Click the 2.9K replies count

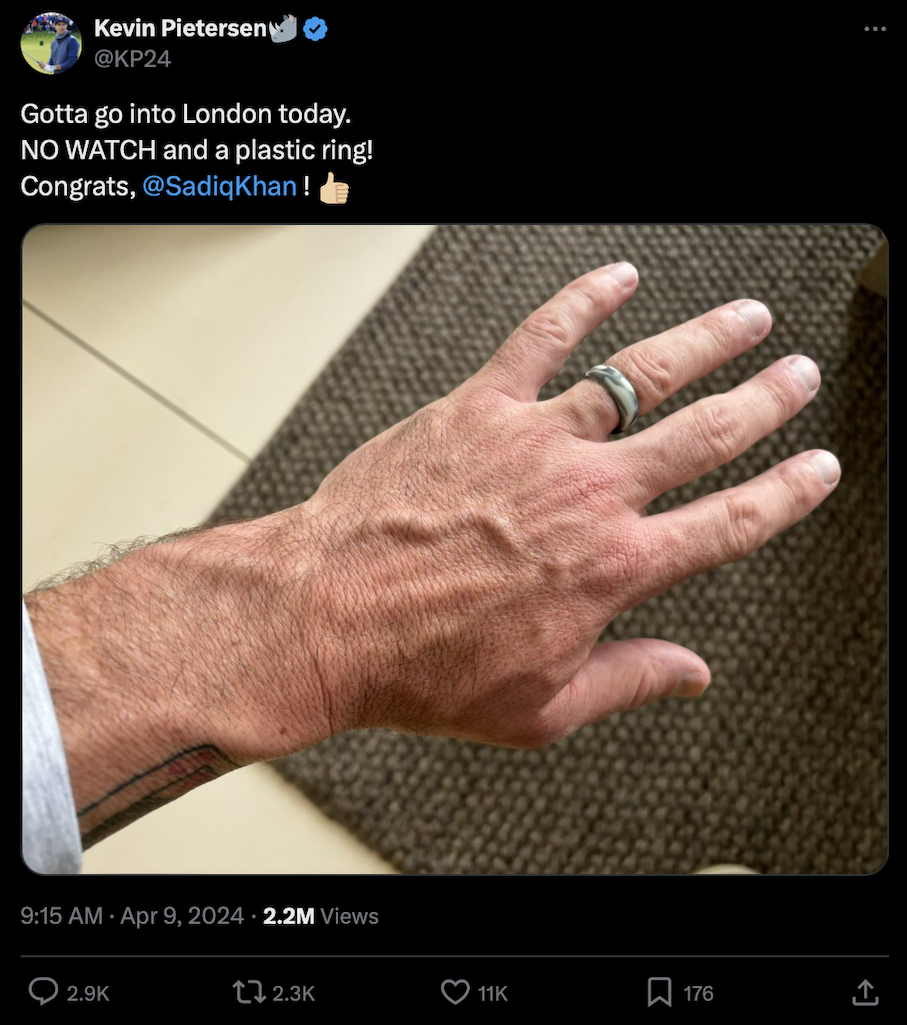tap(88, 994)
